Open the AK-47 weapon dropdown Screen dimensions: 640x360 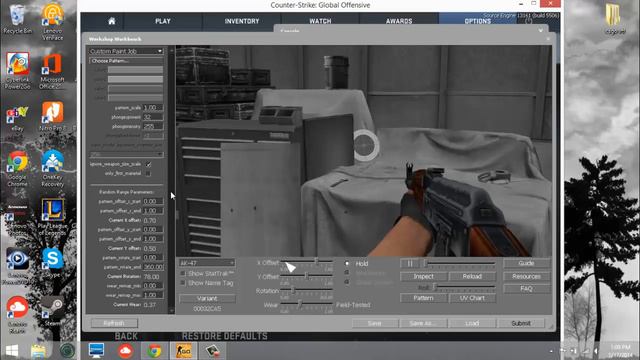coord(207,263)
